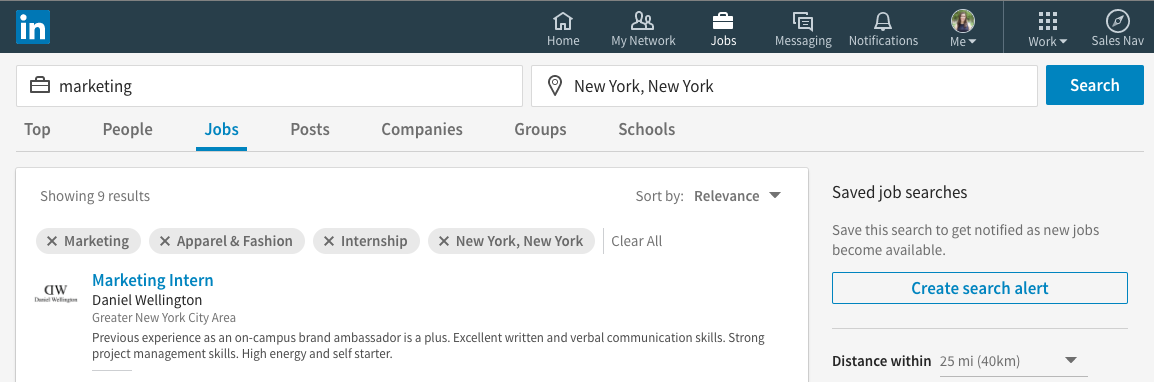1154x382 pixels.
Task: Expand the Work dropdown arrow
Action: pos(1063,42)
